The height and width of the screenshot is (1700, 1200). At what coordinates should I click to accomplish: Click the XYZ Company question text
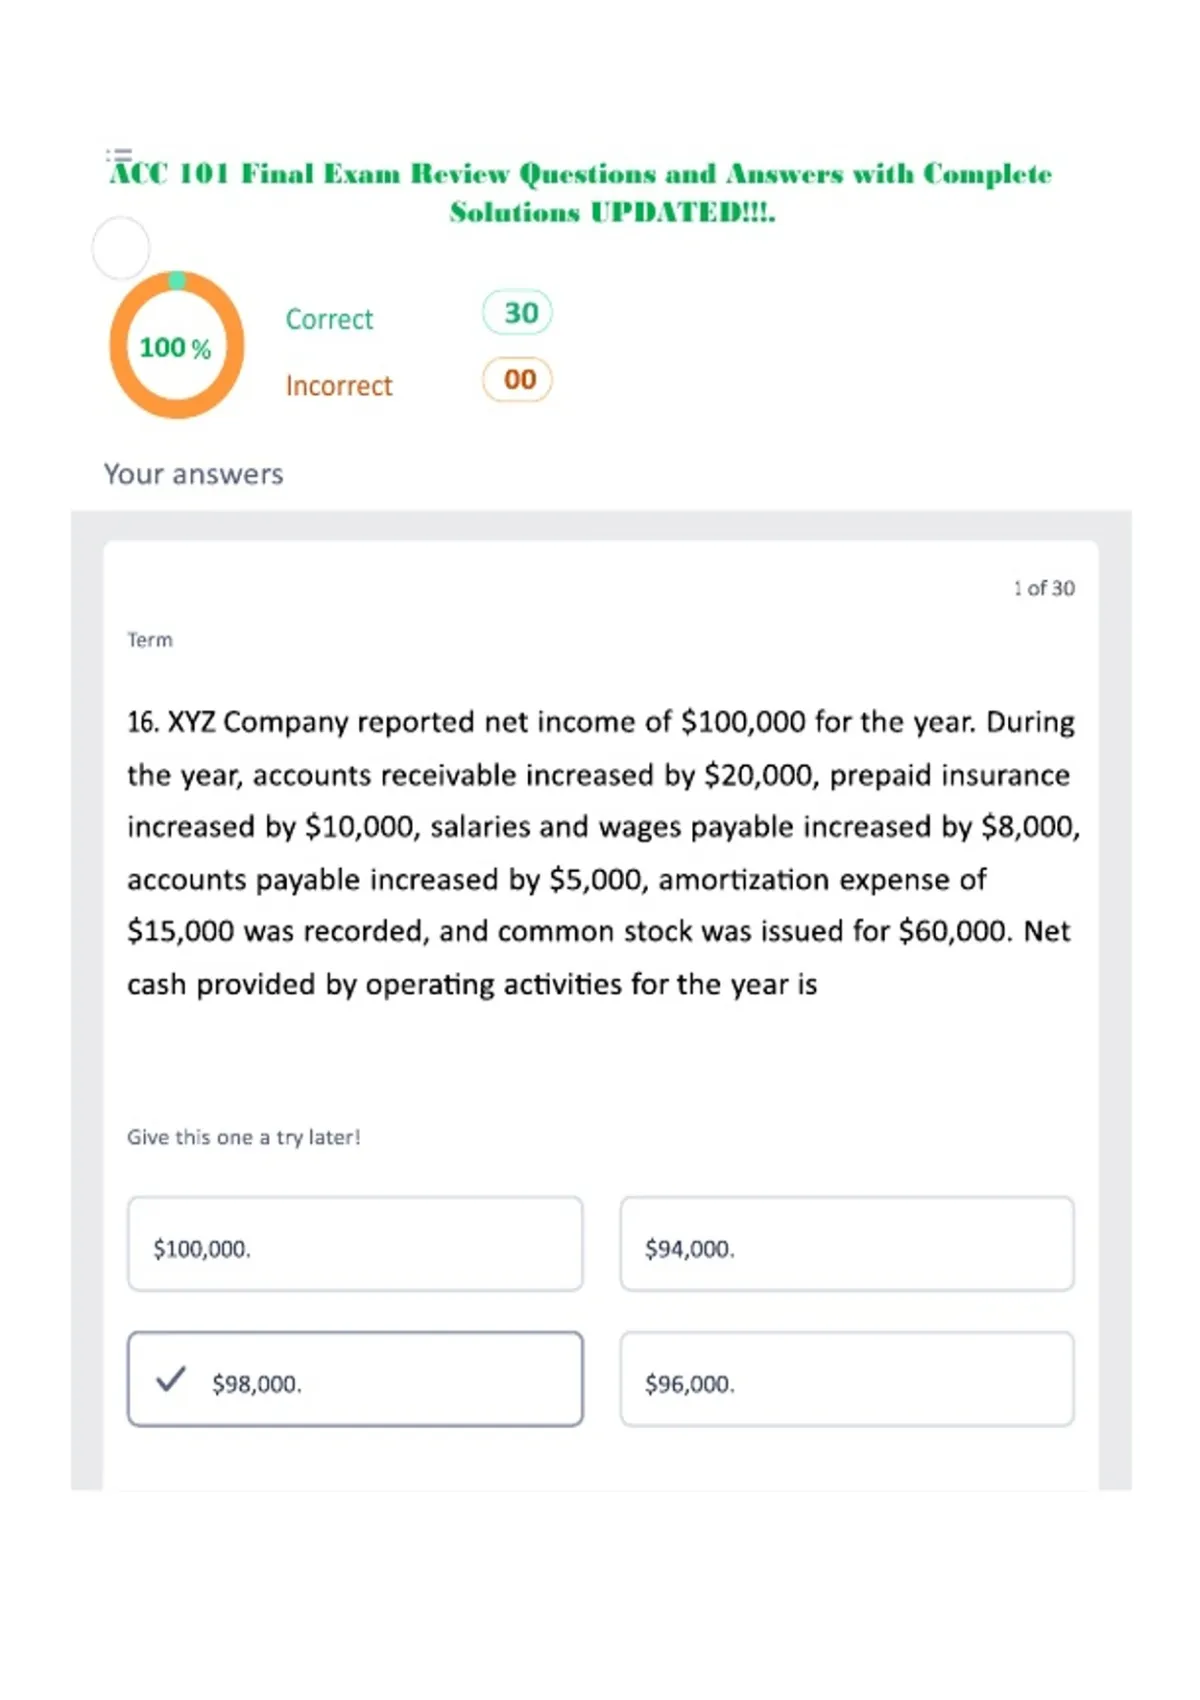[603, 852]
